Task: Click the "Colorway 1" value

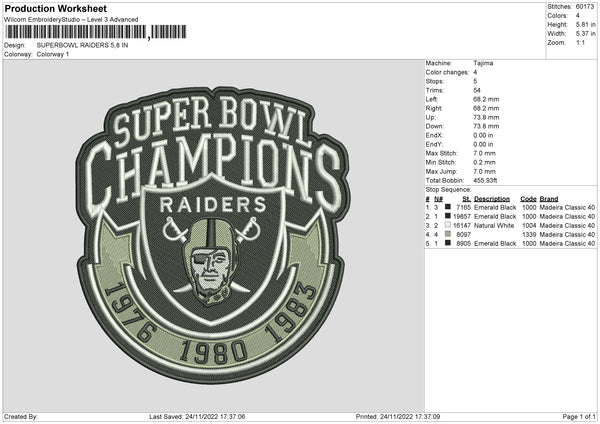Action: click(53, 54)
